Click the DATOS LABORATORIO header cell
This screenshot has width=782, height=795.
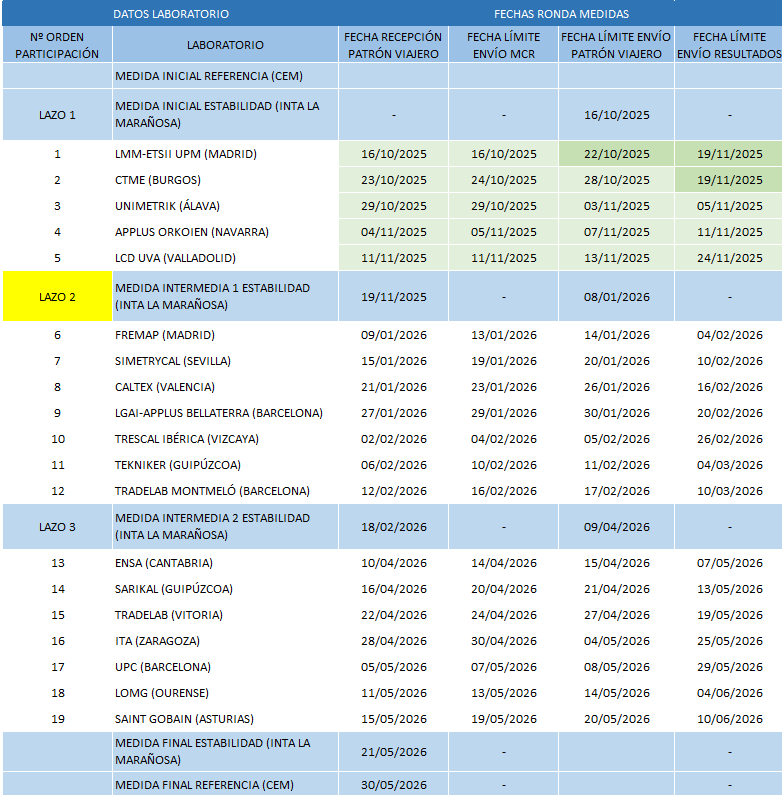[x=171, y=14]
